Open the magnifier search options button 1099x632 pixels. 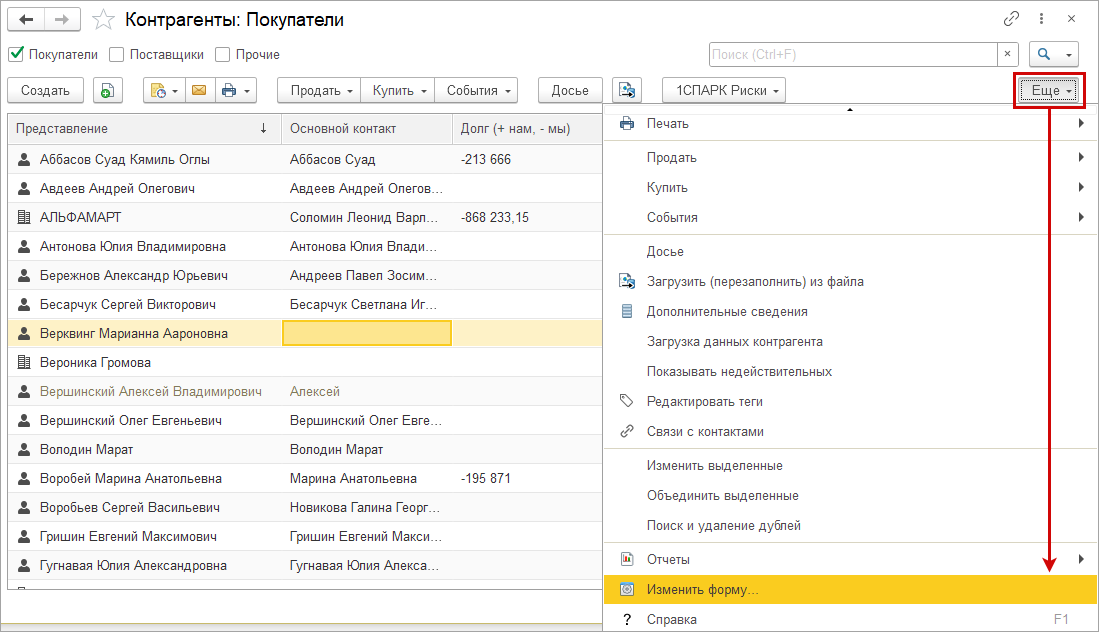[x=1054, y=54]
